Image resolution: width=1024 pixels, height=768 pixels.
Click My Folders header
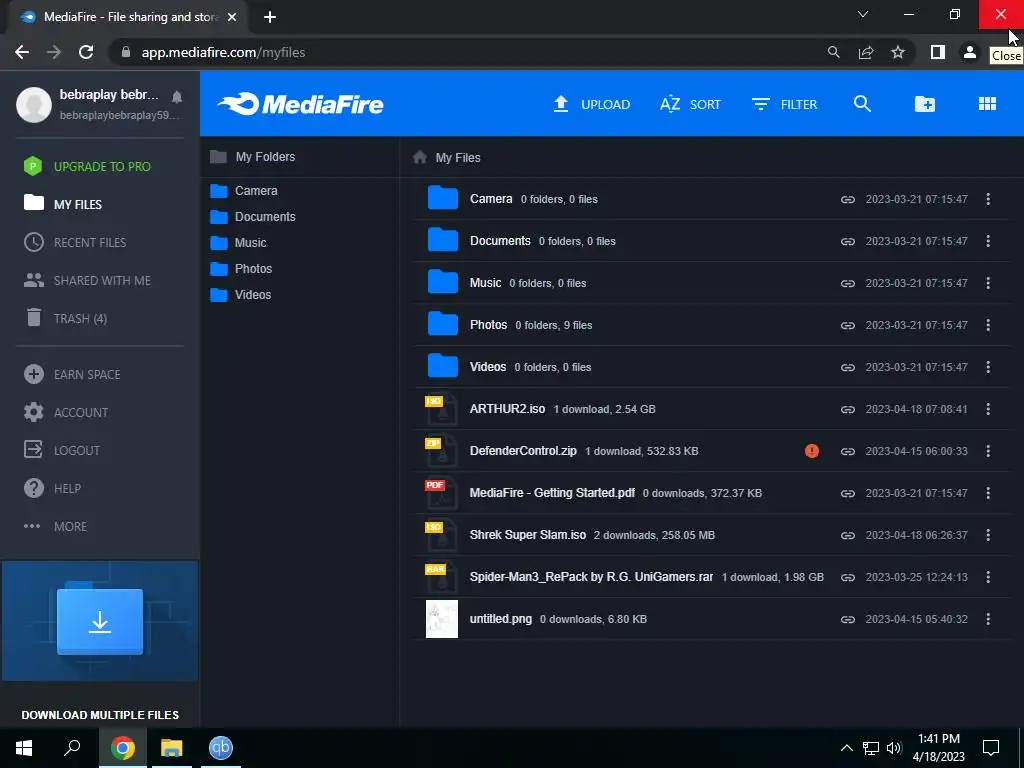coord(252,157)
